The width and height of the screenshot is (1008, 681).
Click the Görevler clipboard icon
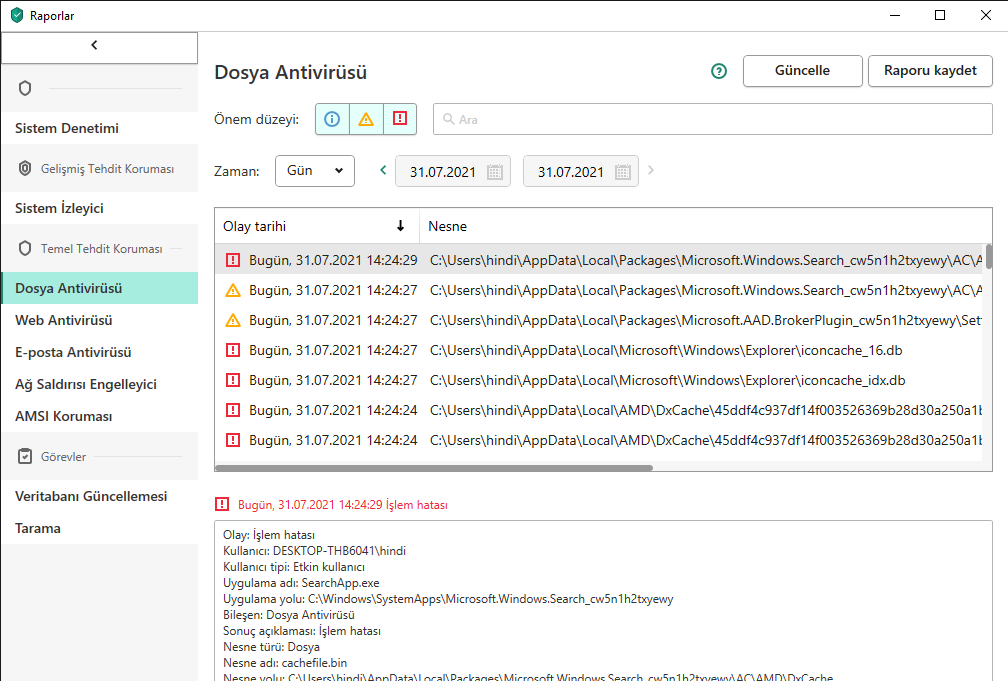(25, 456)
